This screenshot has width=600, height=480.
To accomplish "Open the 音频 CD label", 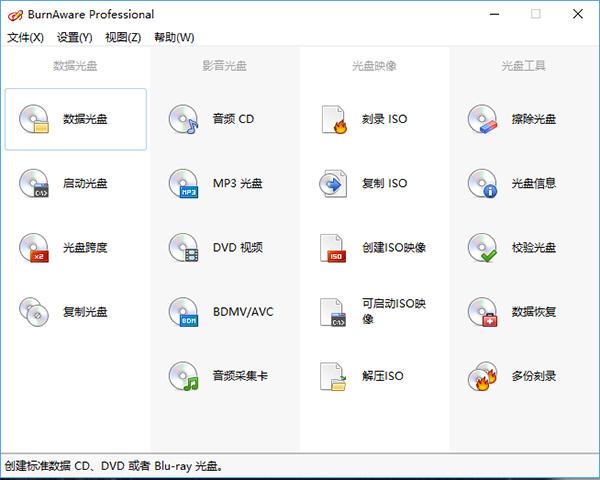I will [233, 119].
